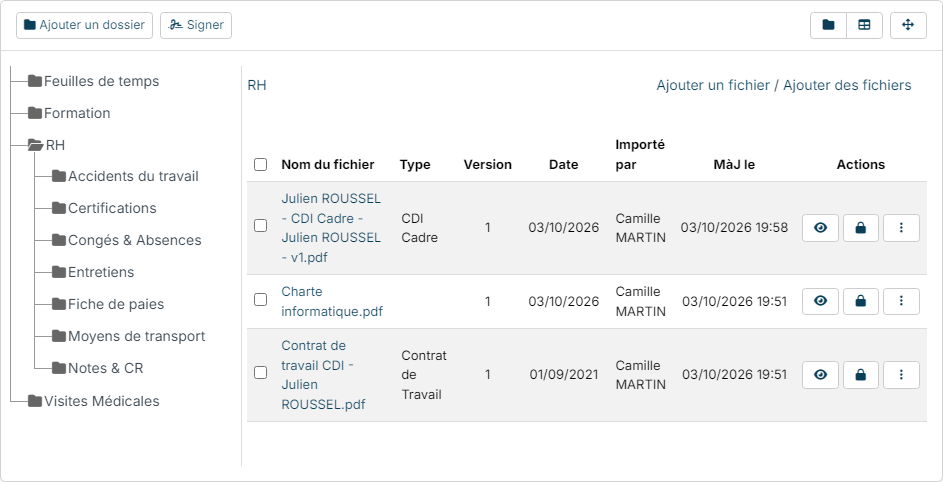Lock the CDI Cadre file

(x=861, y=228)
